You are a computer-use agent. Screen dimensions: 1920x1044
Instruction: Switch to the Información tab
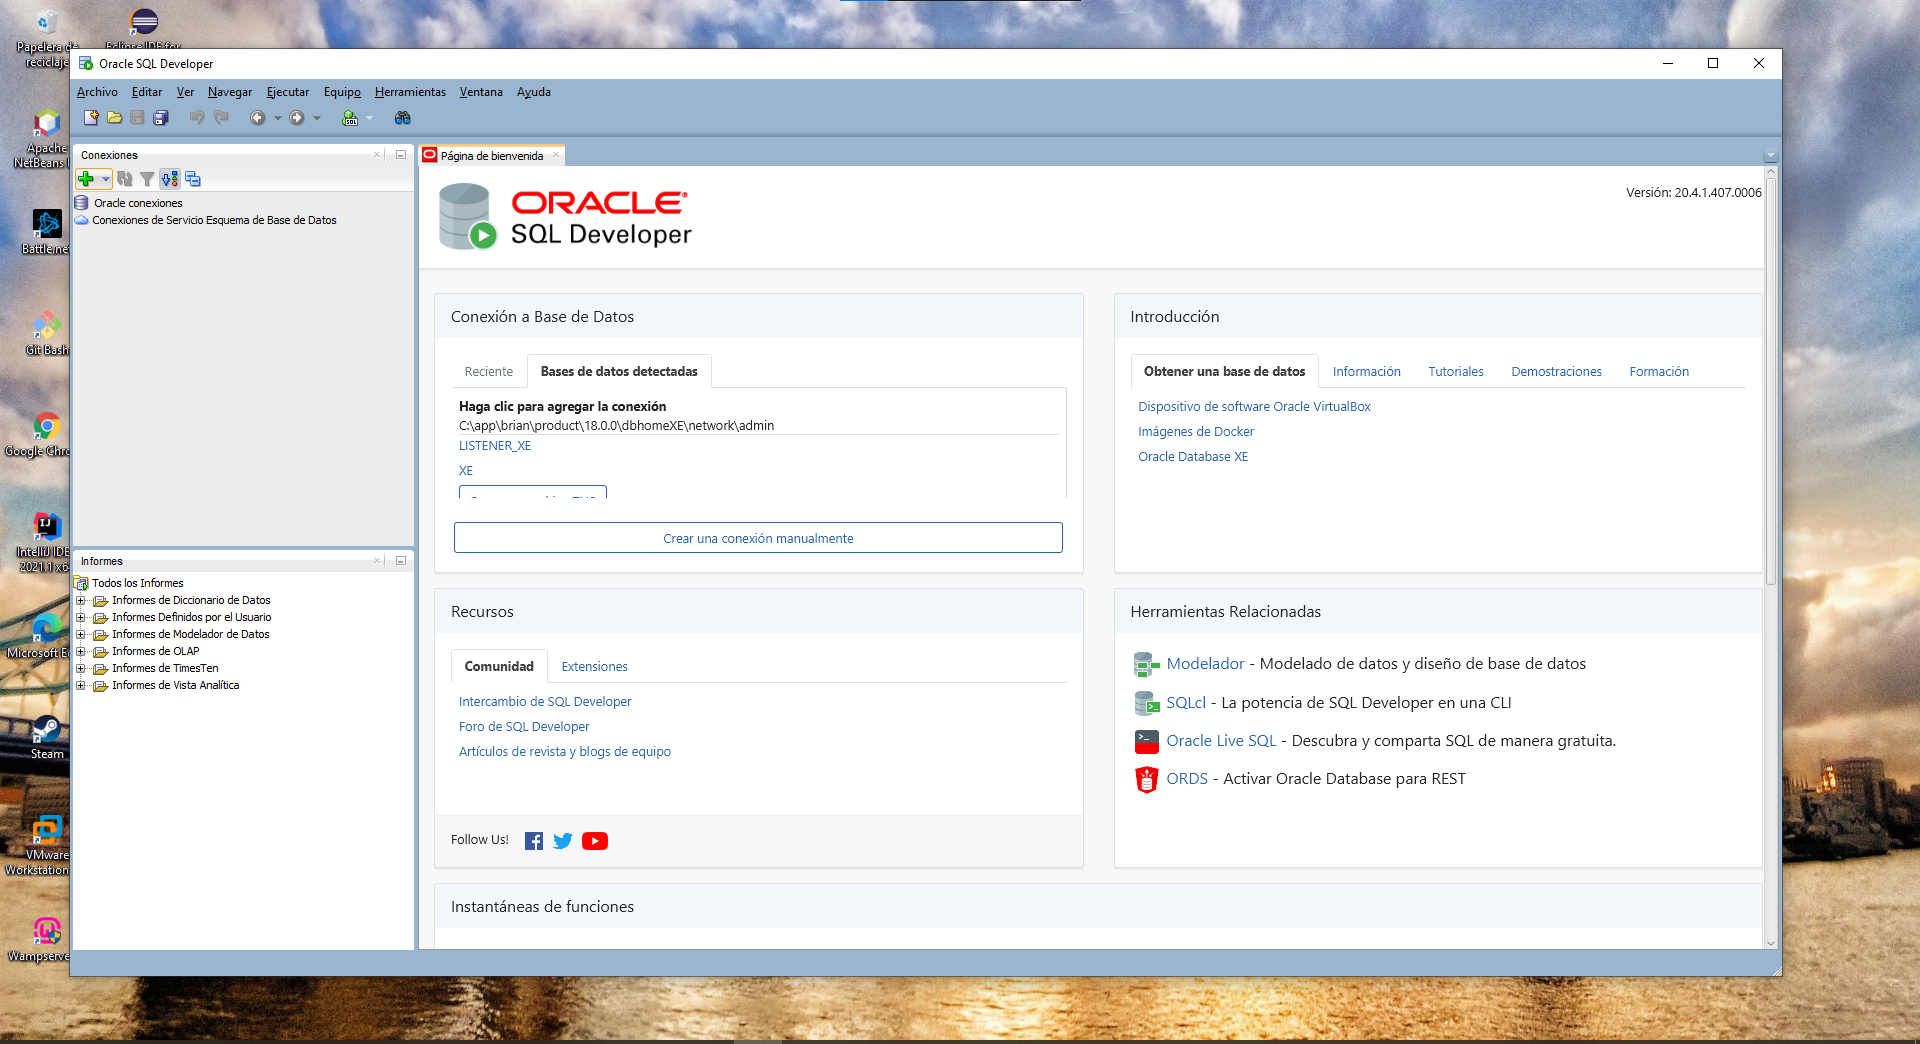pyautogui.click(x=1366, y=372)
